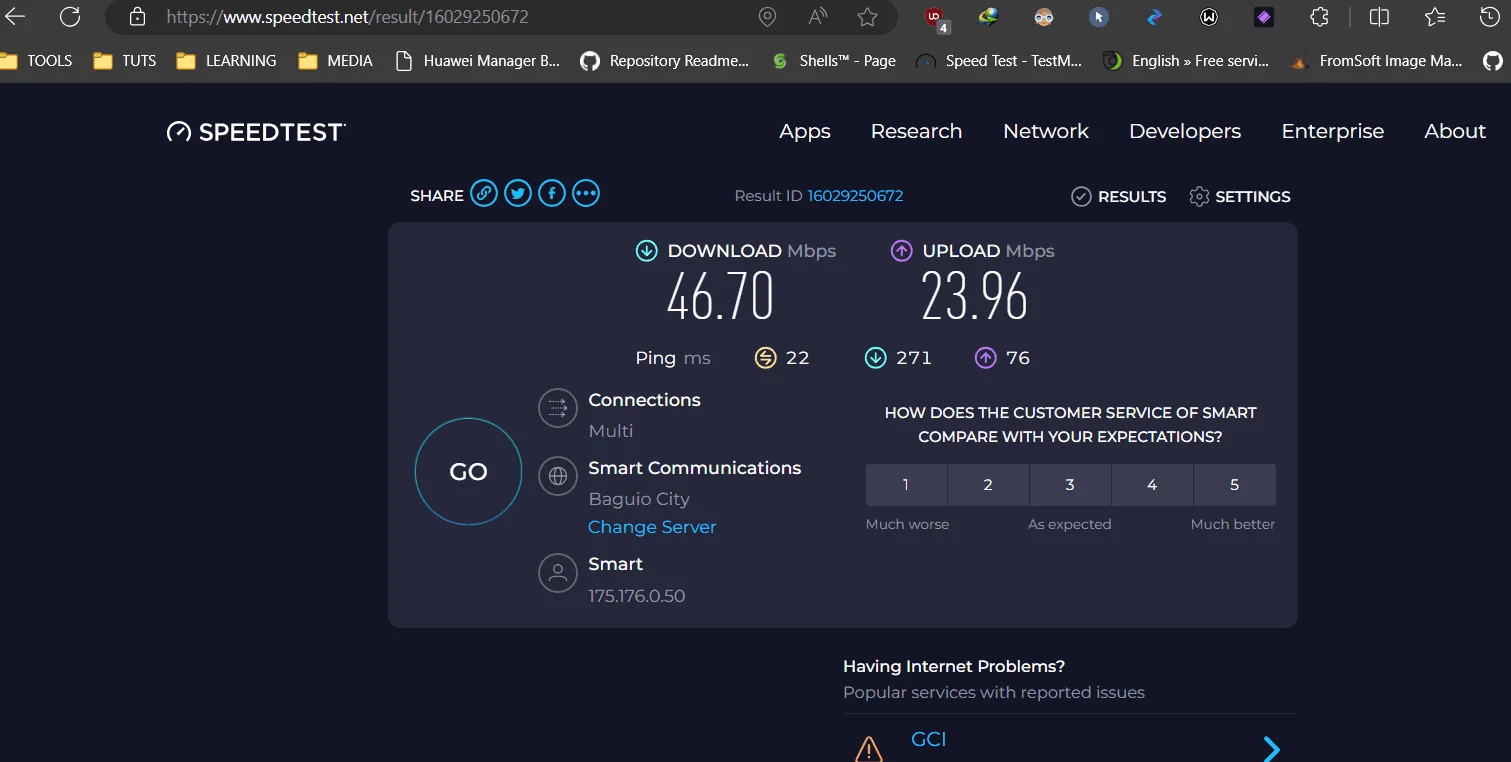Viewport: 1511px width, 762px height.
Task: Open the TUTS bookmarks folder
Action: [125, 61]
